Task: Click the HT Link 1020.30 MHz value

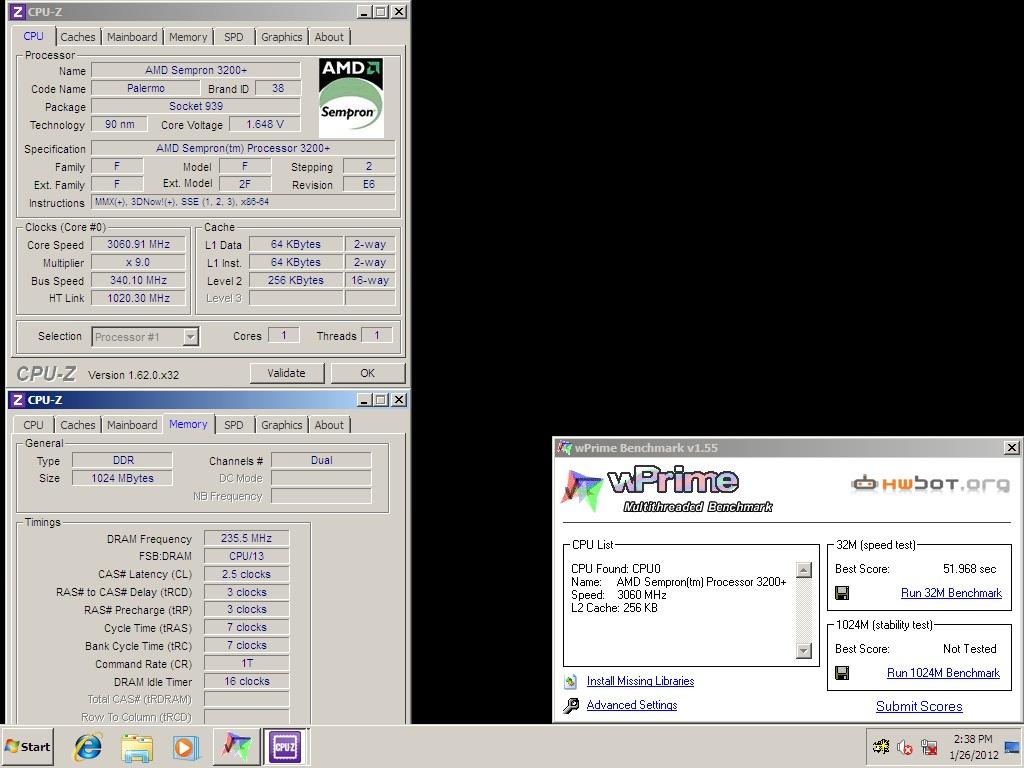Action: pos(138,298)
